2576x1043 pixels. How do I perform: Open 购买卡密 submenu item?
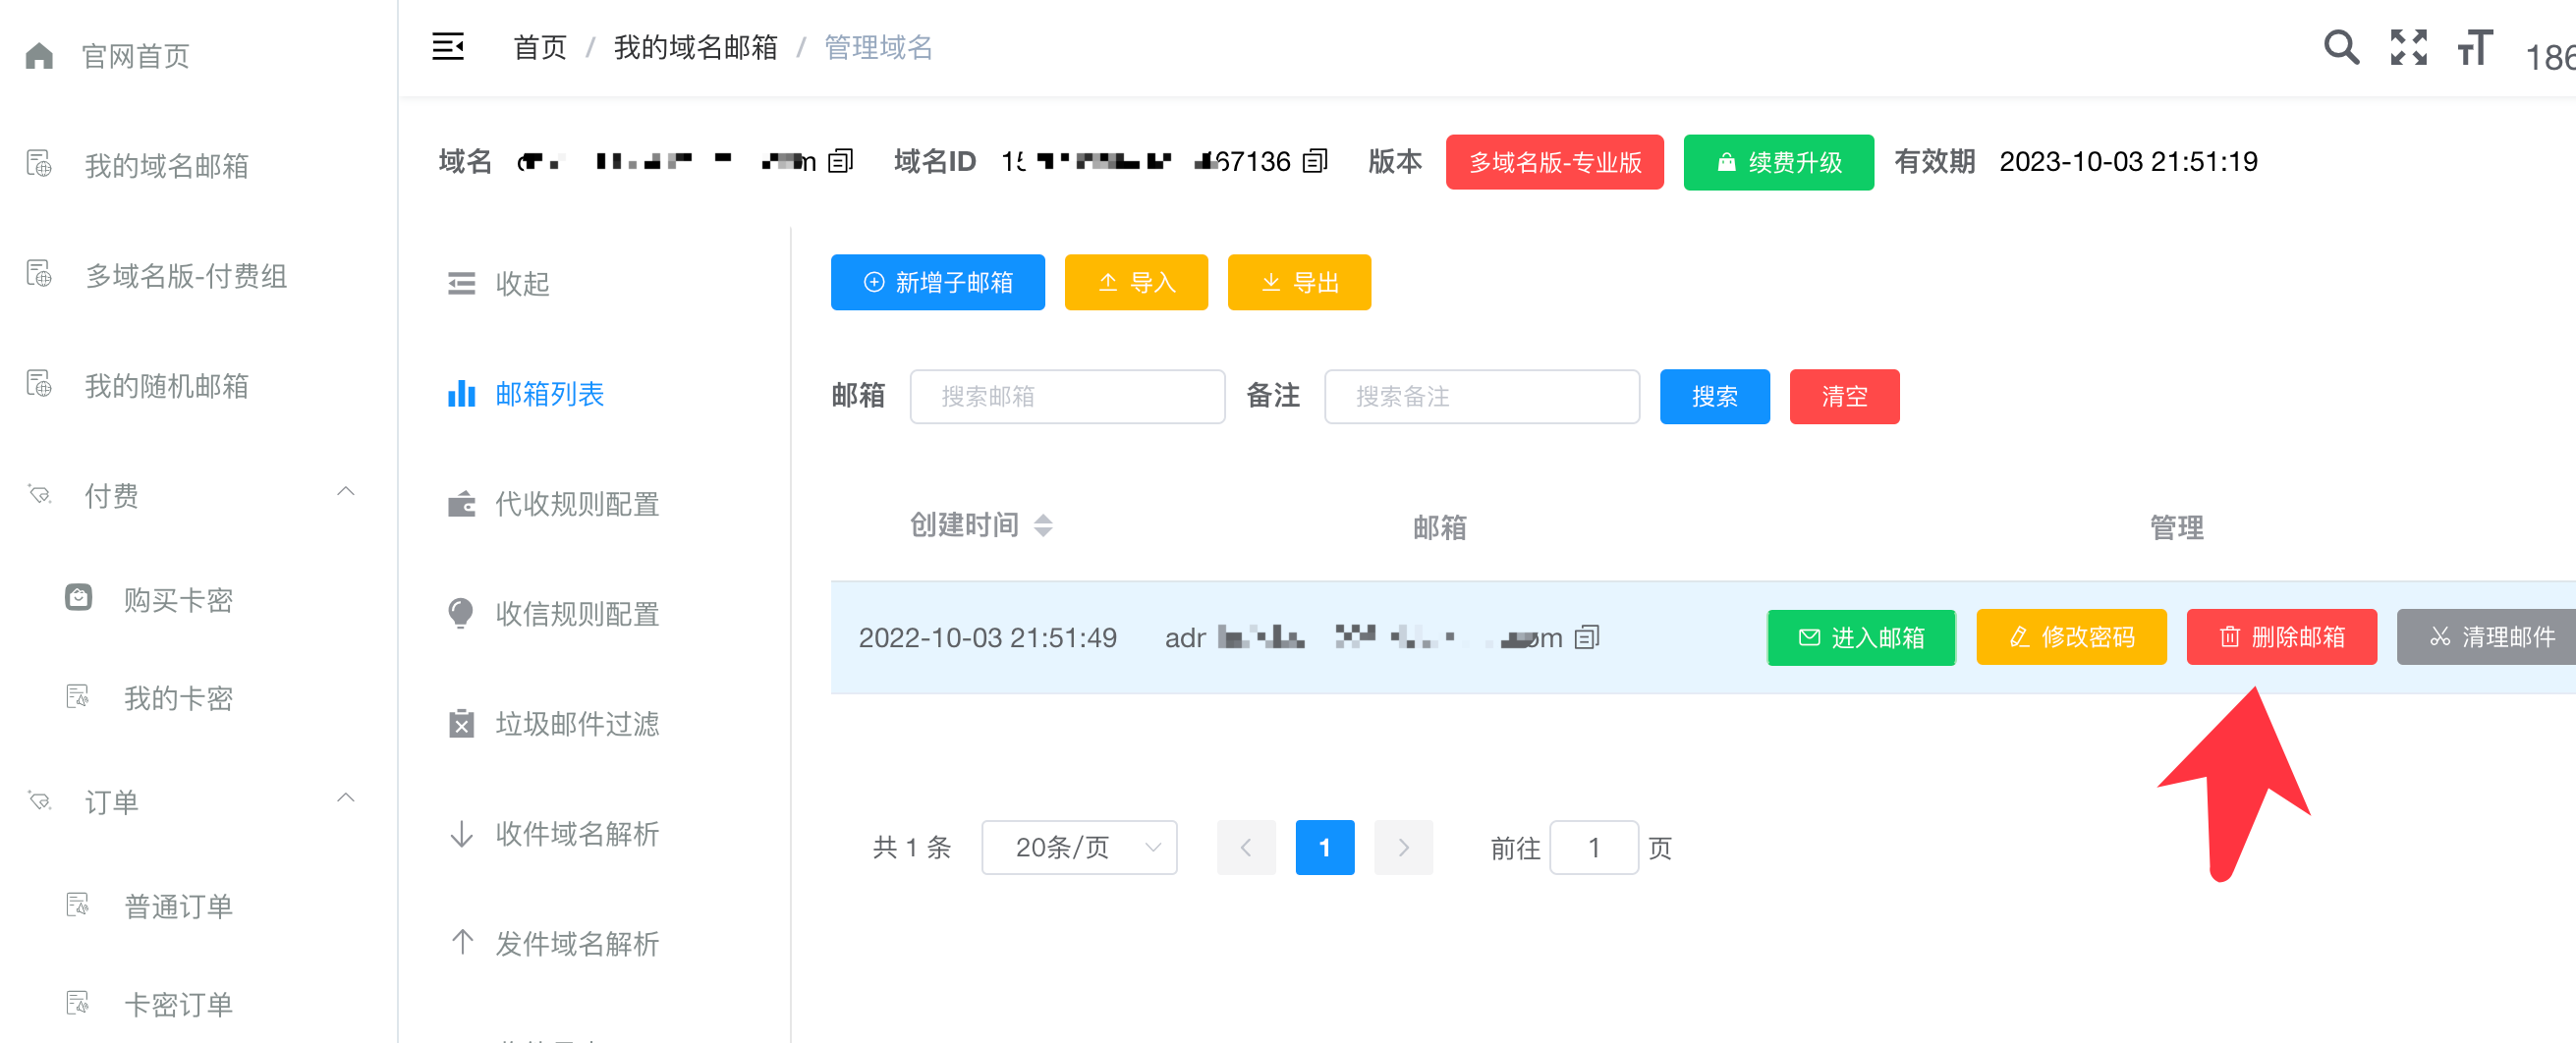tap(178, 599)
